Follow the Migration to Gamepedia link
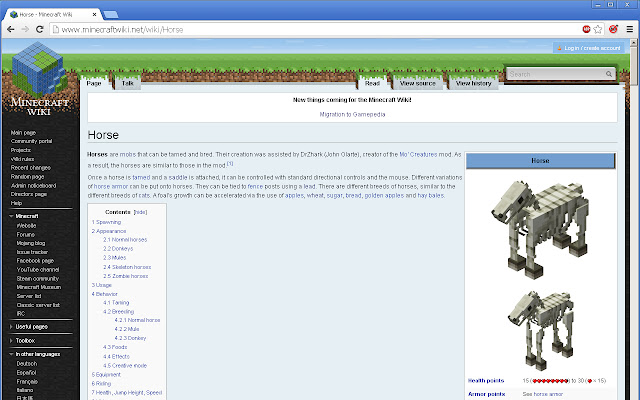The image size is (640, 400). [x=352, y=114]
